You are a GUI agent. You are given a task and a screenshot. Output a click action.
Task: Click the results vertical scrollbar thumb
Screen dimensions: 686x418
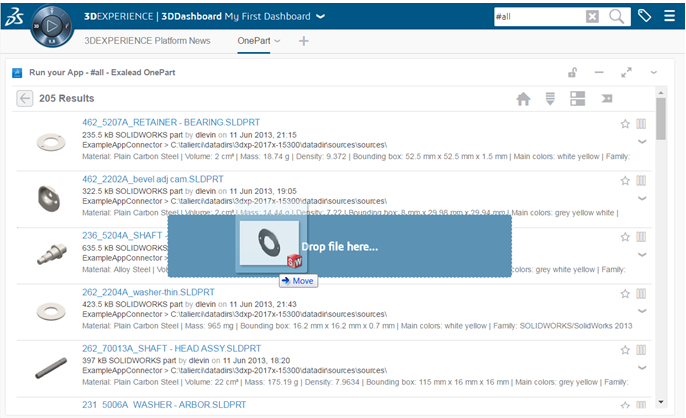[x=661, y=119]
